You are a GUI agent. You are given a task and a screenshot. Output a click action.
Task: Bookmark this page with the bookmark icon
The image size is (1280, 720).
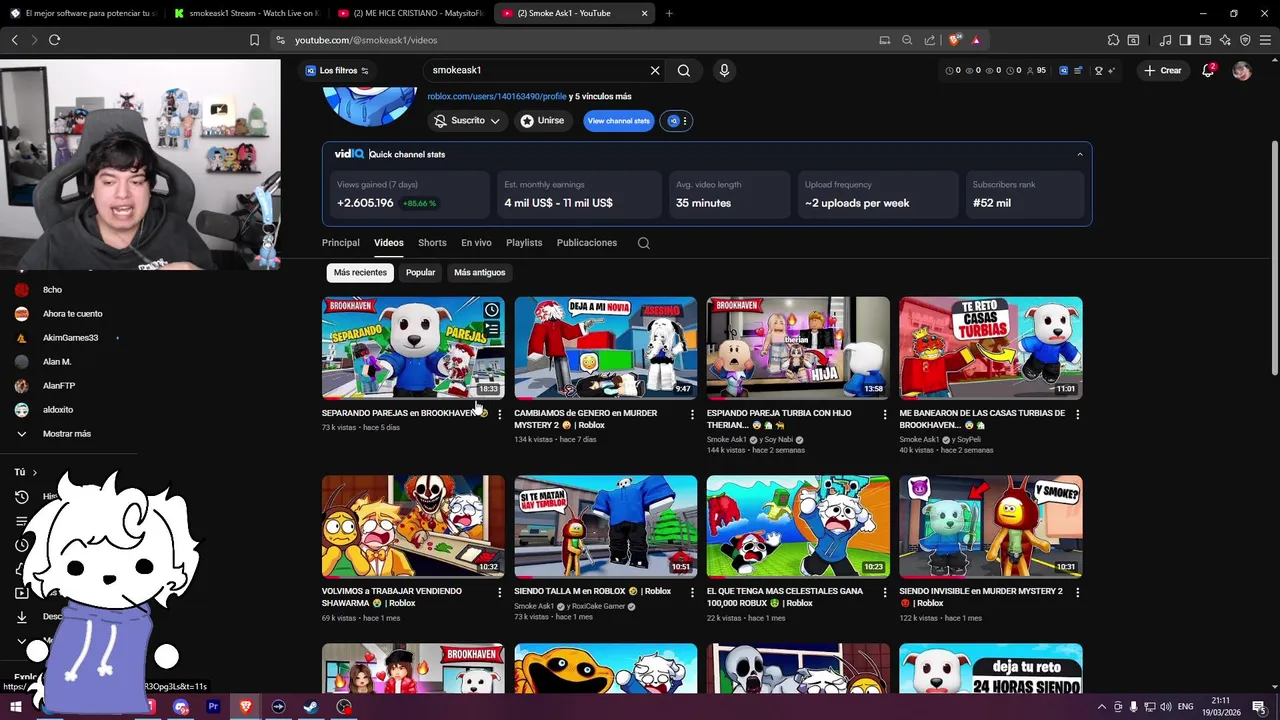click(254, 40)
